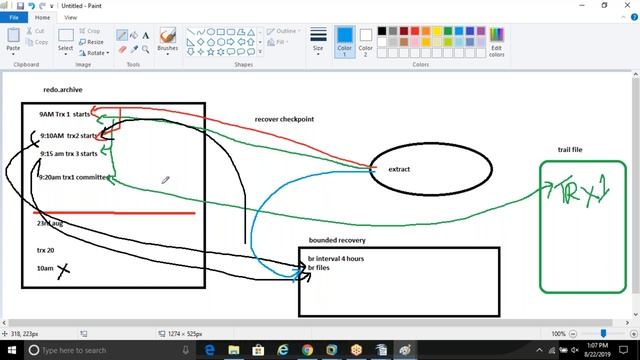Screen dimensions: 640x360
Task: Pick the purple color swatch
Action: [481, 31]
